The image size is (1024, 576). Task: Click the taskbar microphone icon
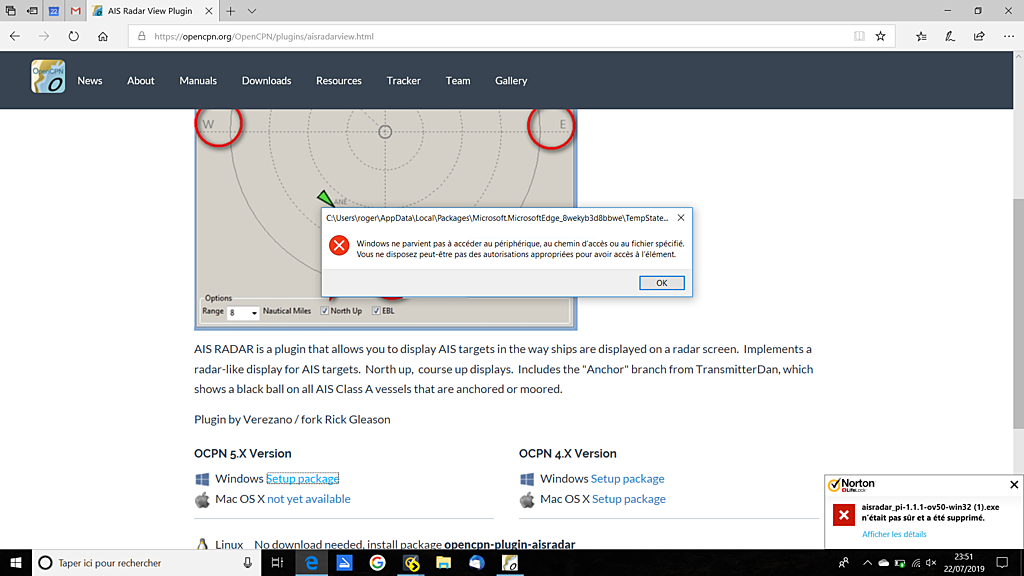click(248, 562)
